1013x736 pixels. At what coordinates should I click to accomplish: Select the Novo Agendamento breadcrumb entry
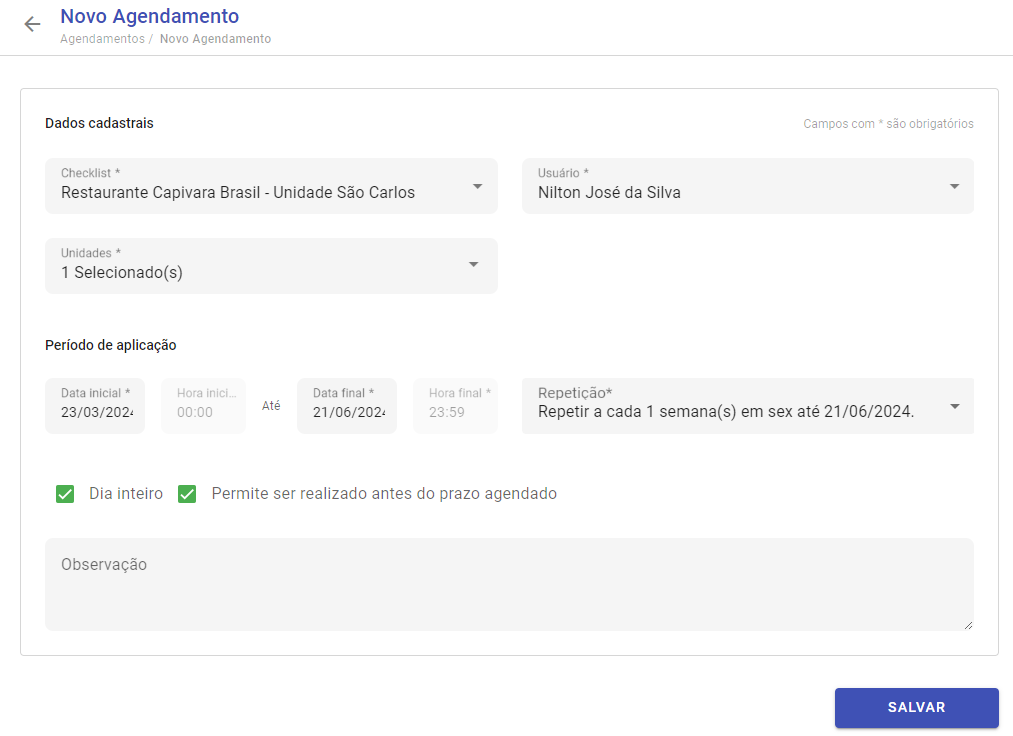(215, 39)
